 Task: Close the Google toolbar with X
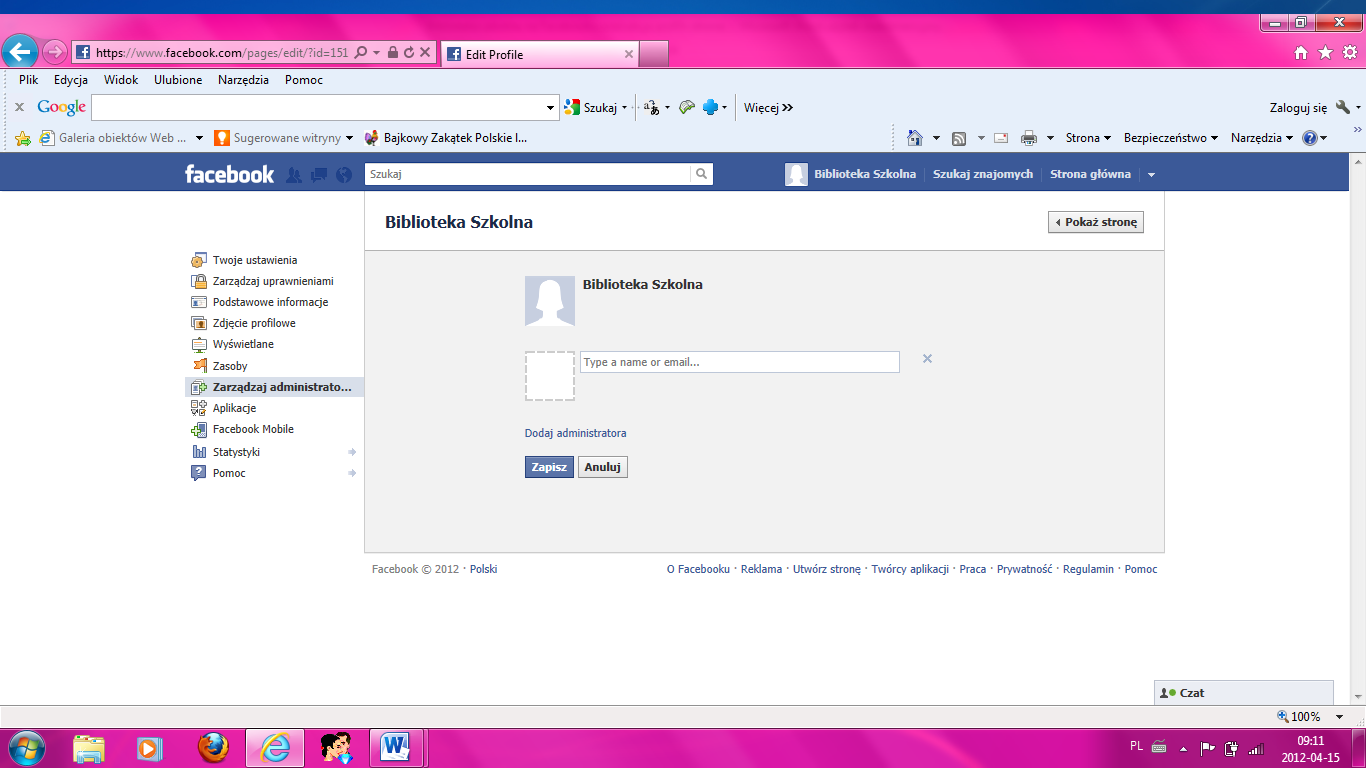[19, 107]
